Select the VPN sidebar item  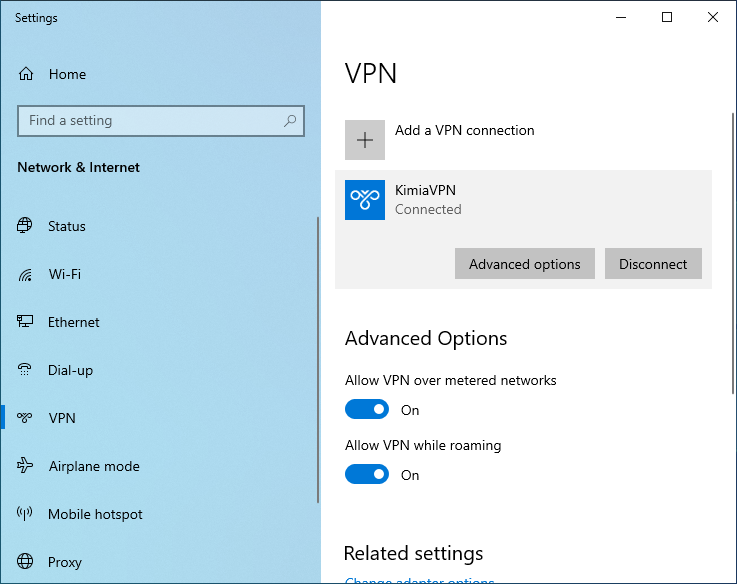[x=62, y=418]
